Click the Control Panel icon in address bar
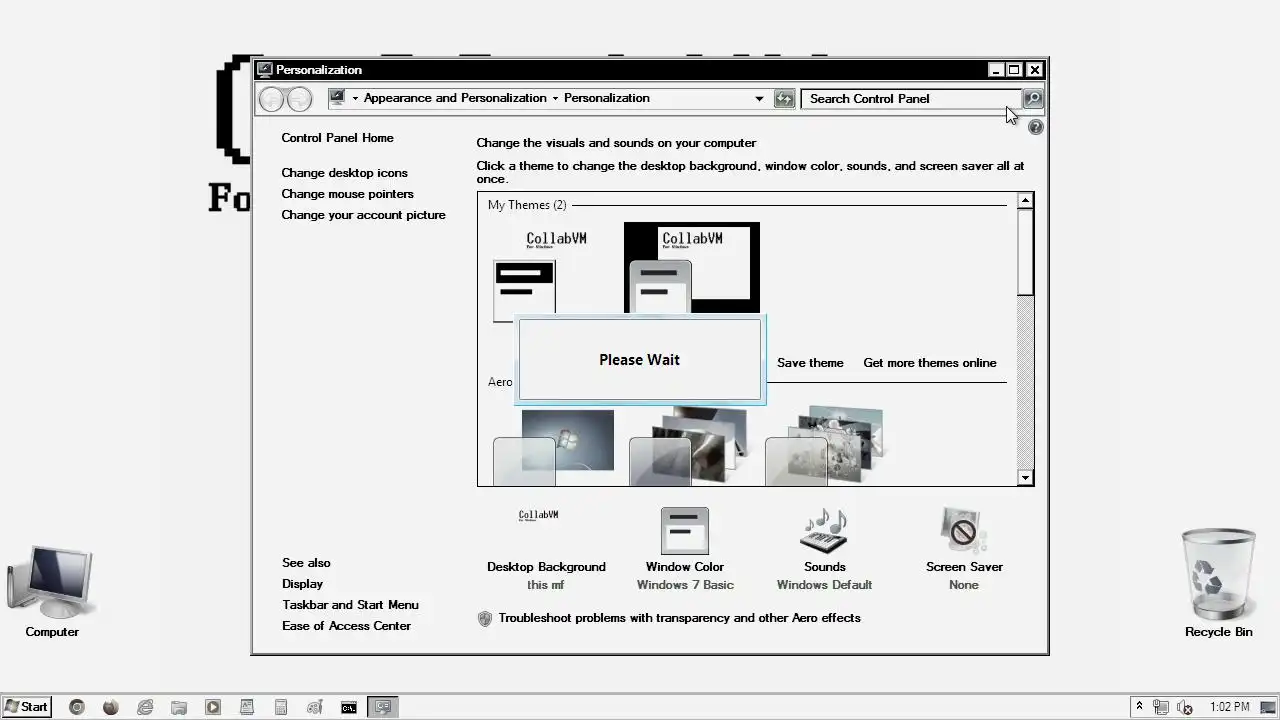The height and width of the screenshot is (720, 1280). pyautogui.click(x=337, y=98)
